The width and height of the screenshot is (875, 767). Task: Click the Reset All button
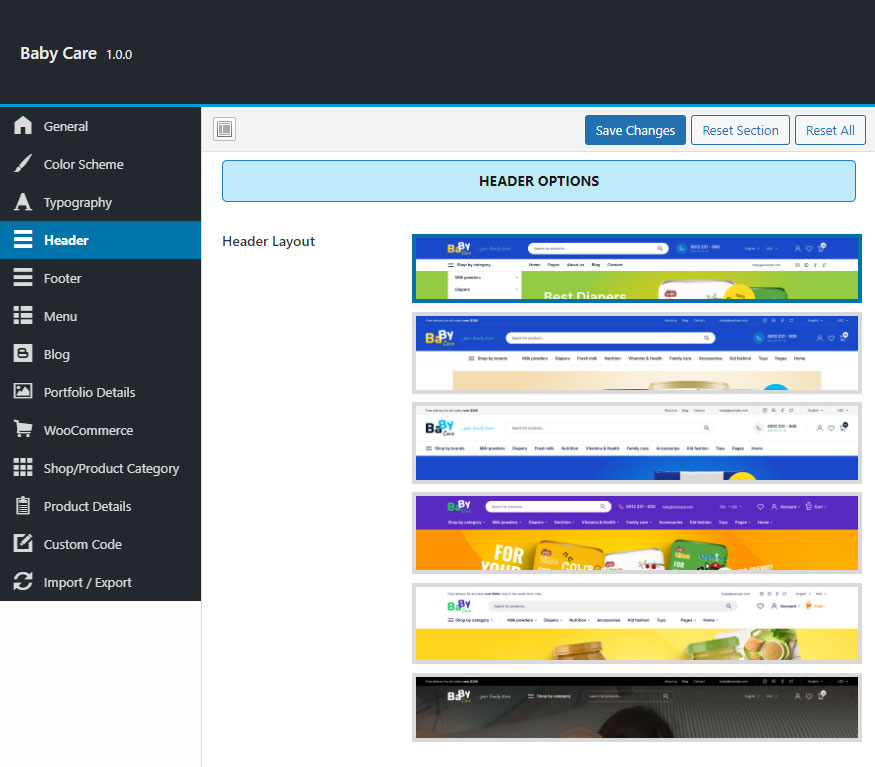coord(830,130)
